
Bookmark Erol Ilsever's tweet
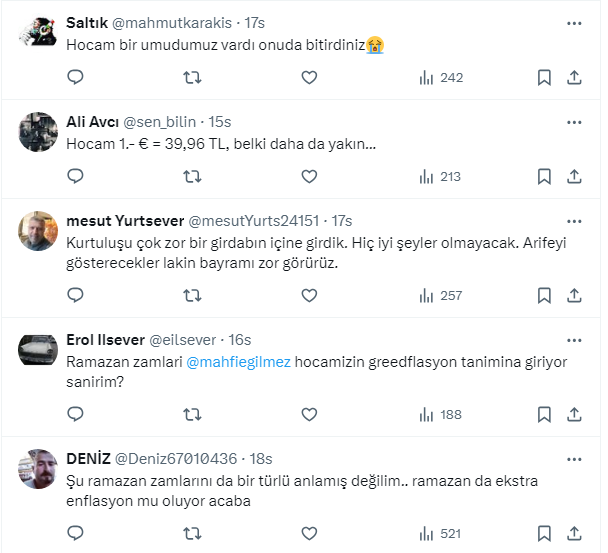[544, 414]
